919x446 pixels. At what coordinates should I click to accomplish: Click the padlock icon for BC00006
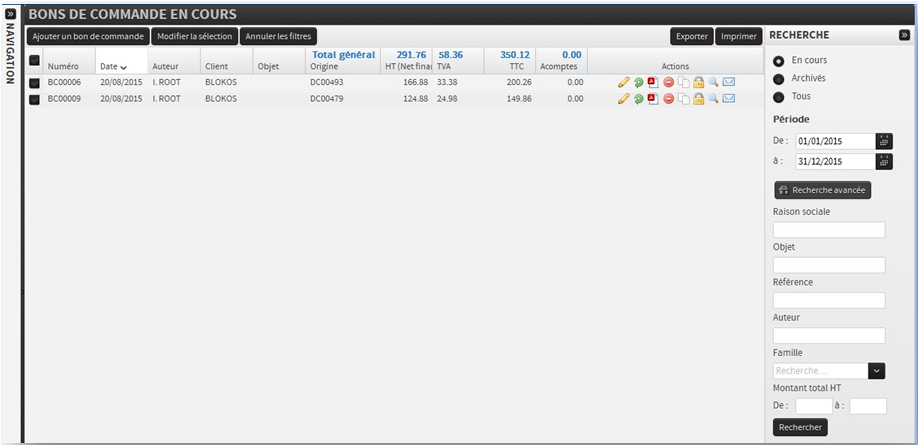pyautogui.click(x=698, y=82)
